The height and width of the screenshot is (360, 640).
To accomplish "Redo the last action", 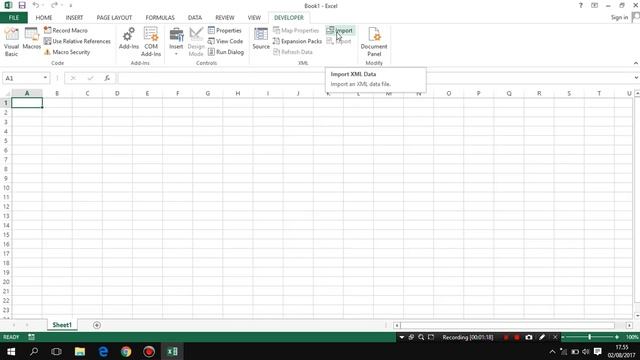I will (x=54, y=5).
